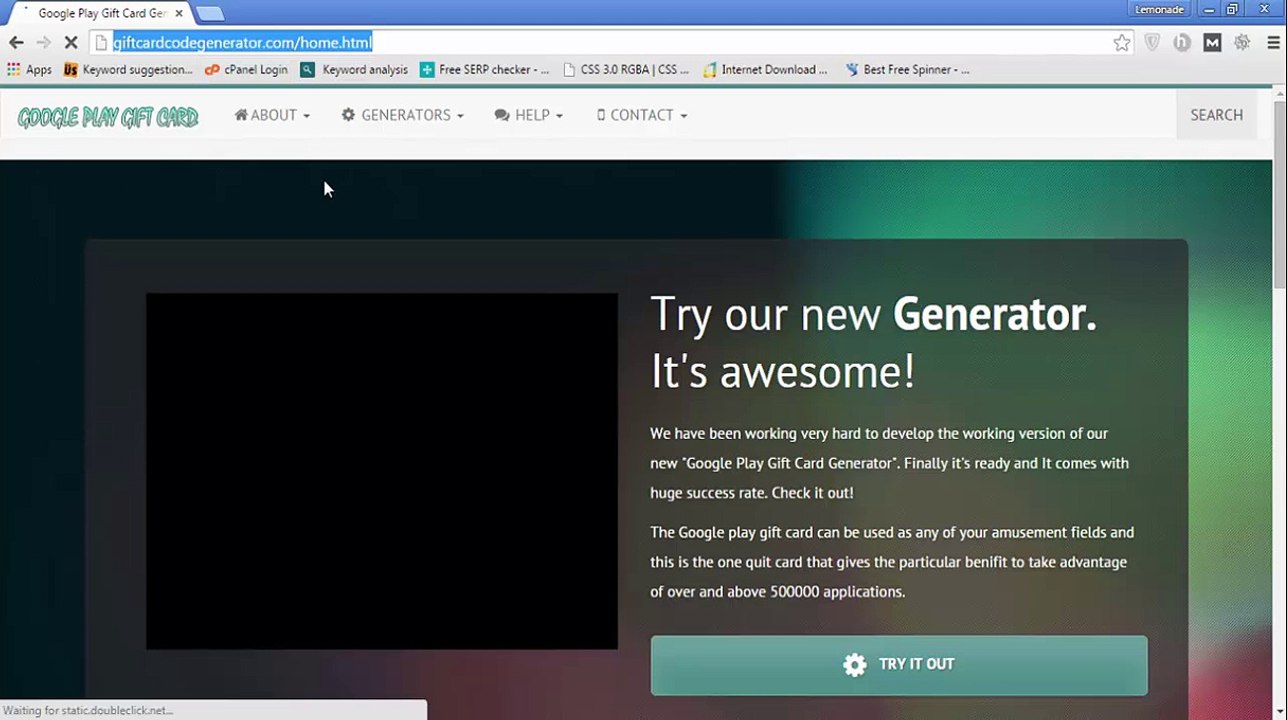
Task: Open the Free SERP checker bookmark
Action: click(x=485, y=69)
